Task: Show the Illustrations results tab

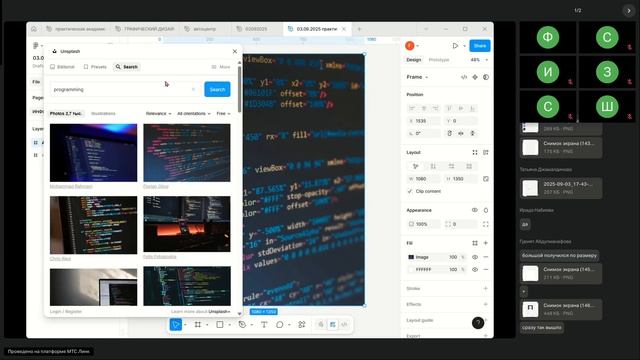Action: click(103, 113)
